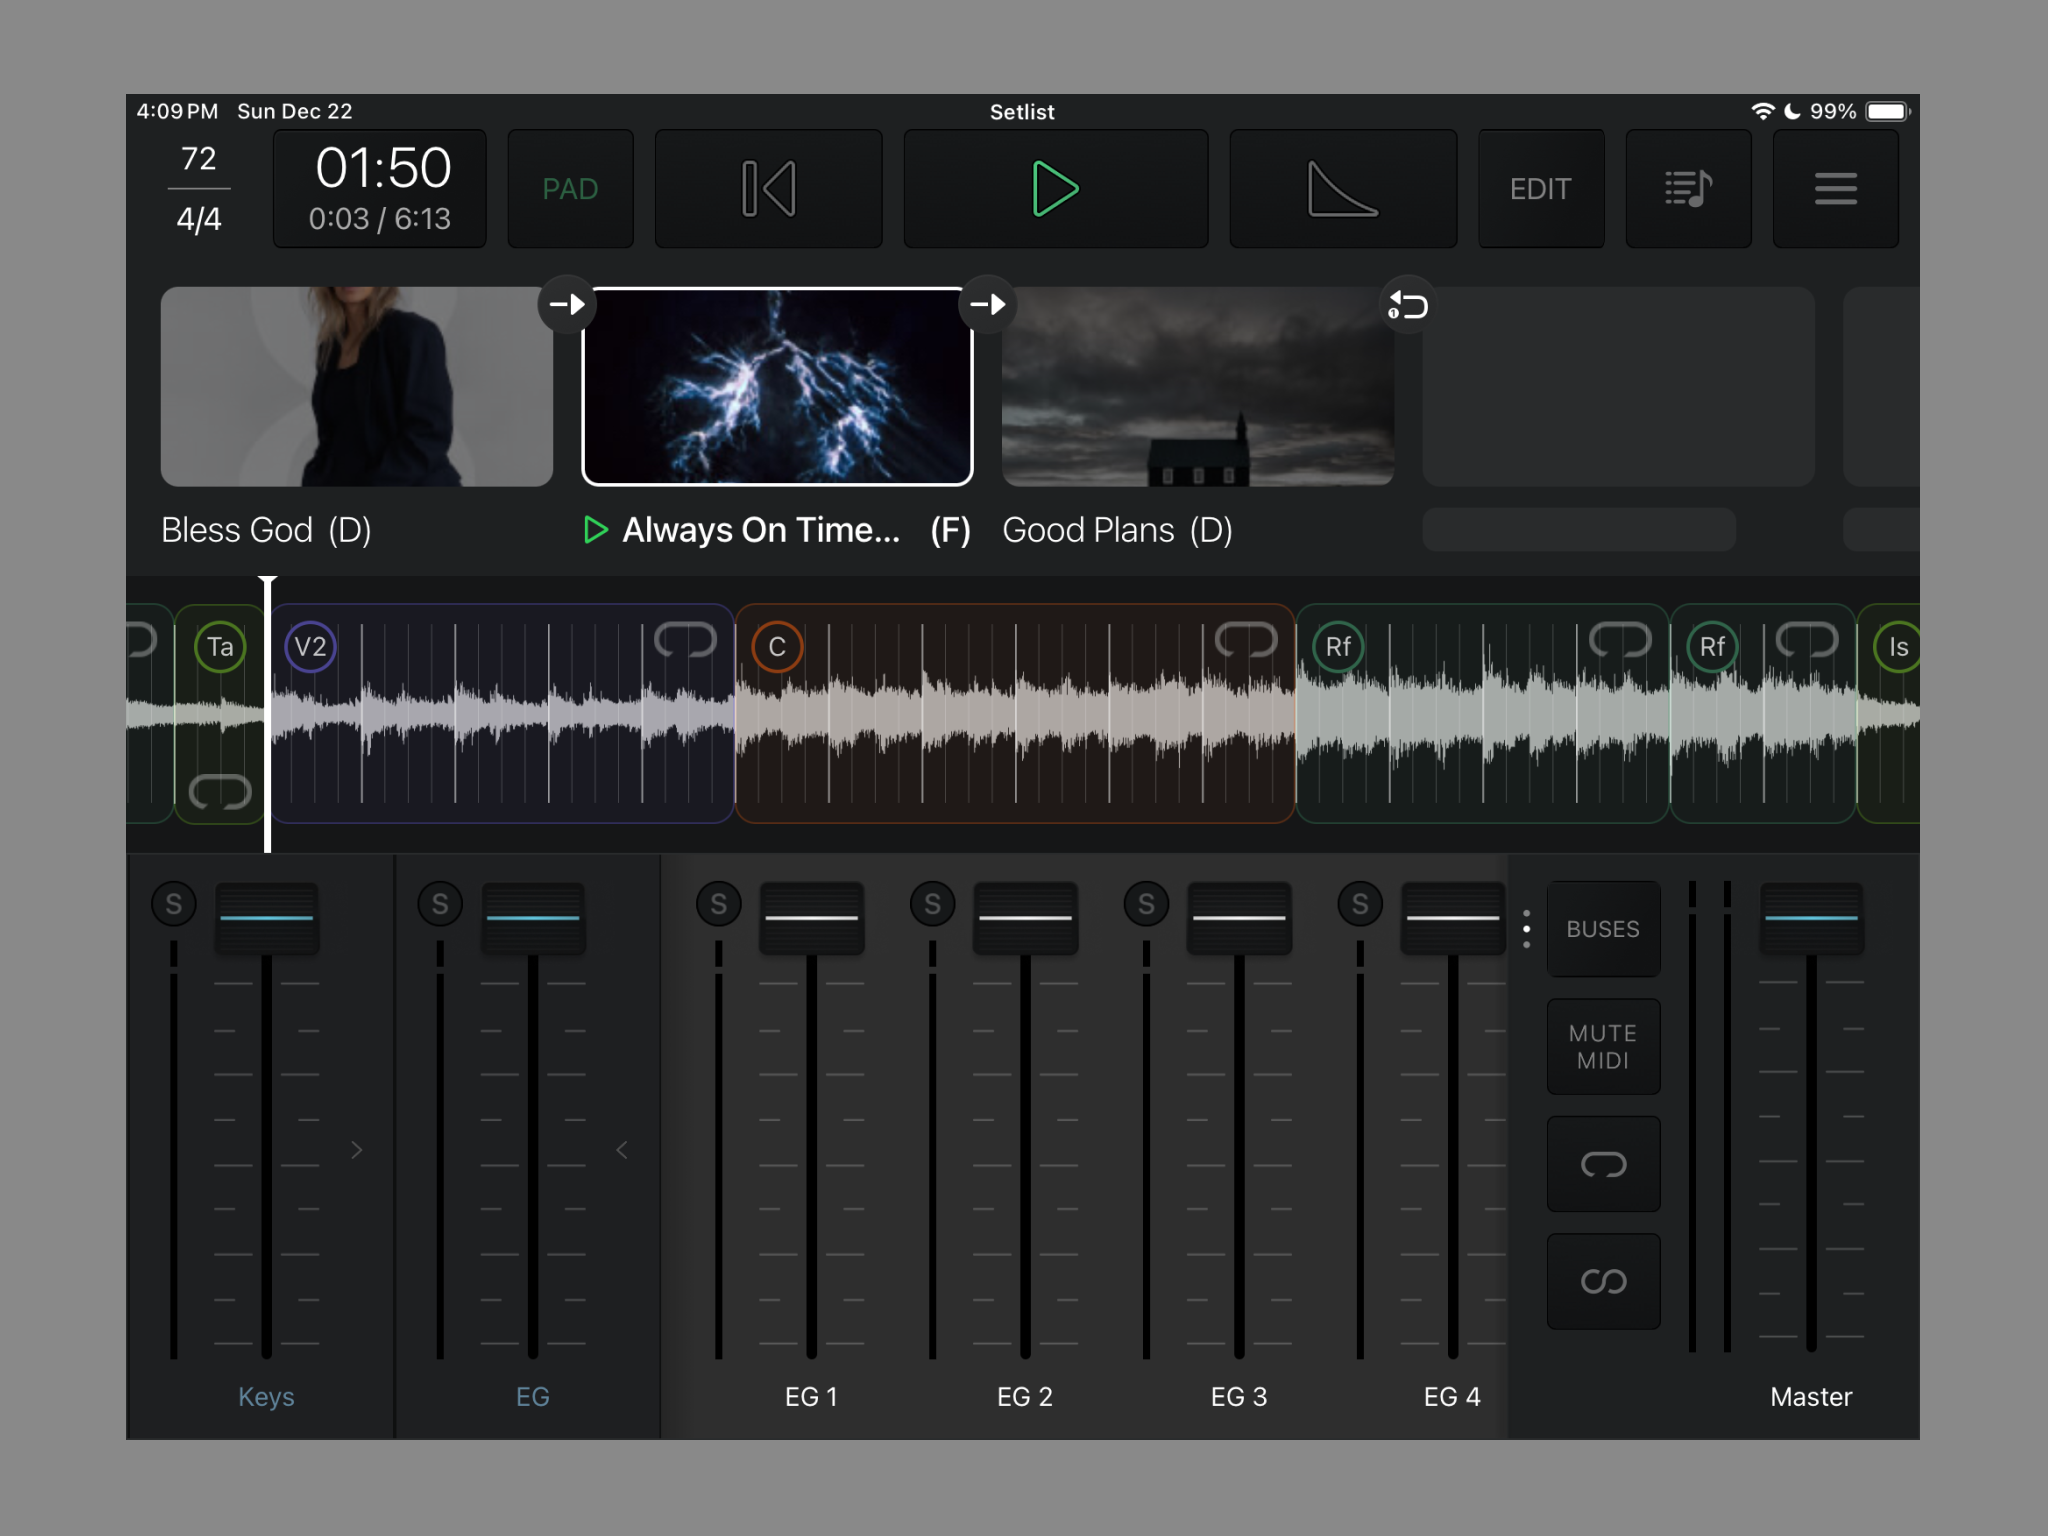Solo the EG 3 channel
Screen dimensions: 2048x1536
click(x=1146, y=903)
